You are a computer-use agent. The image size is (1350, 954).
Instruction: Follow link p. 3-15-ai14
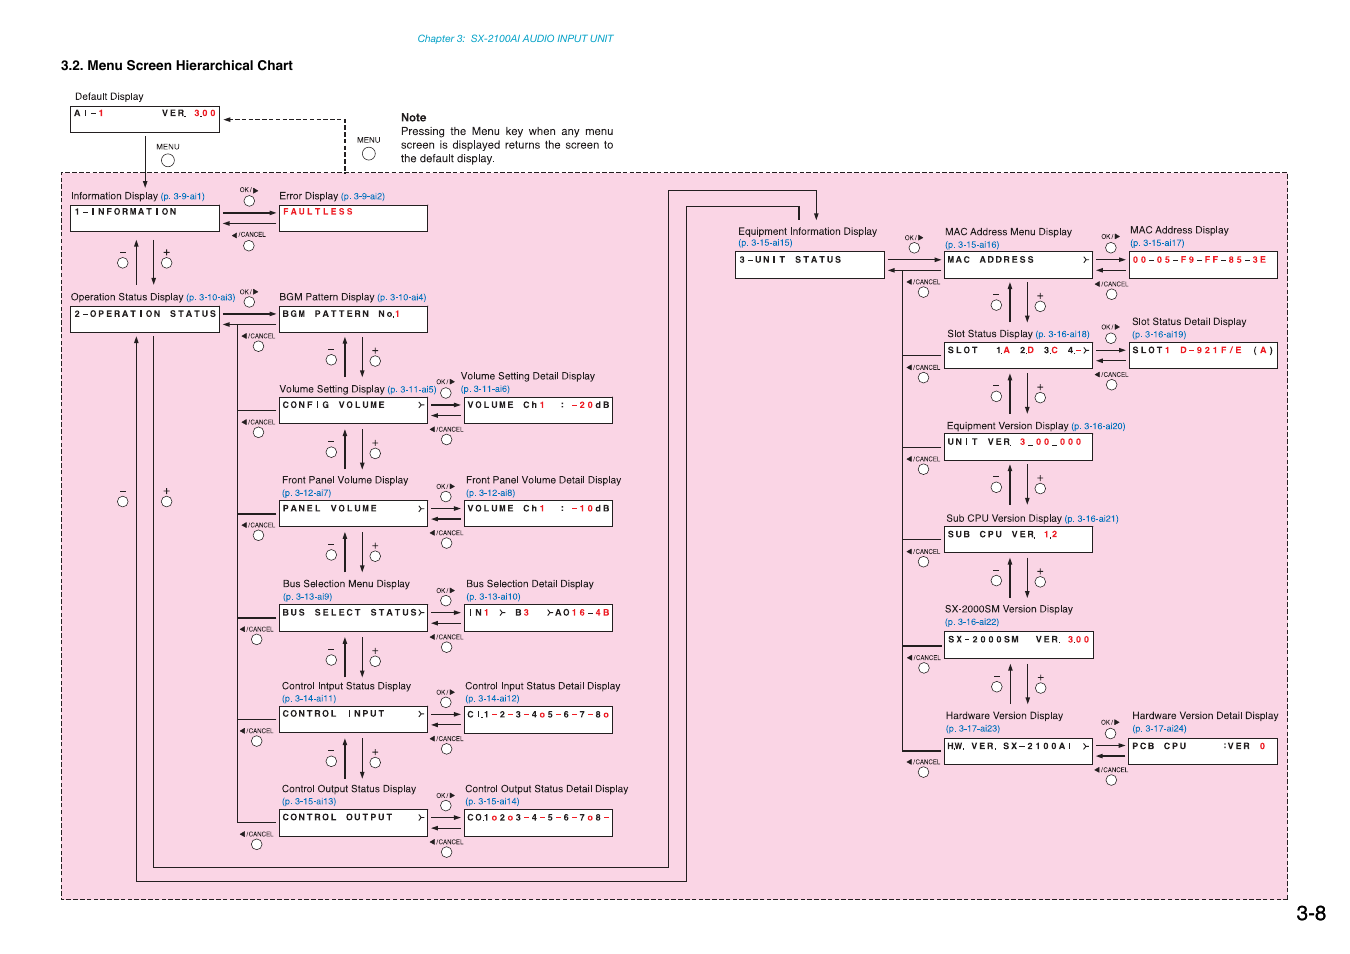(492, 802)
